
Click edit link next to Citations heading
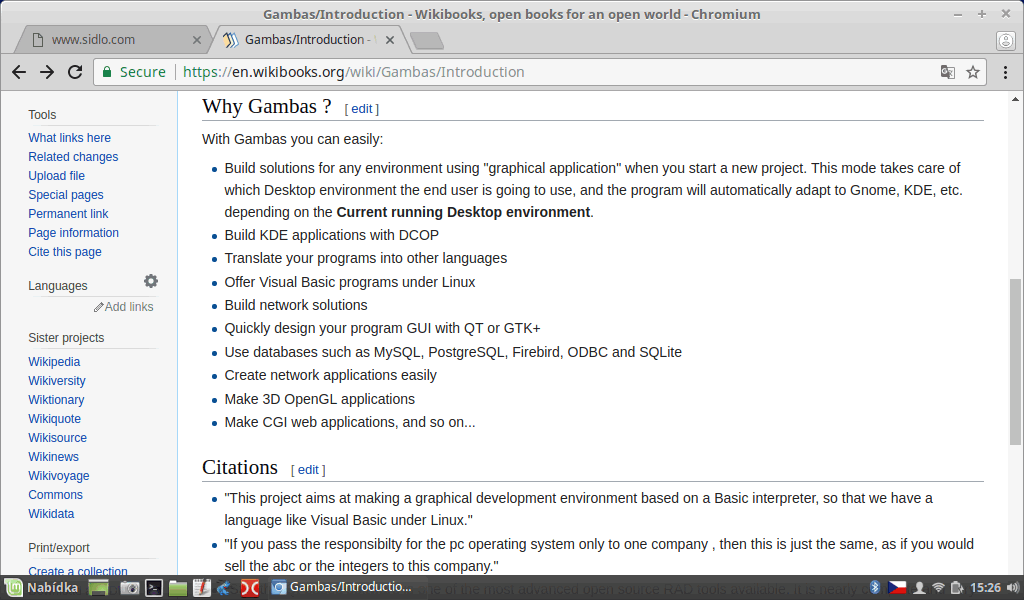[308, 470]
